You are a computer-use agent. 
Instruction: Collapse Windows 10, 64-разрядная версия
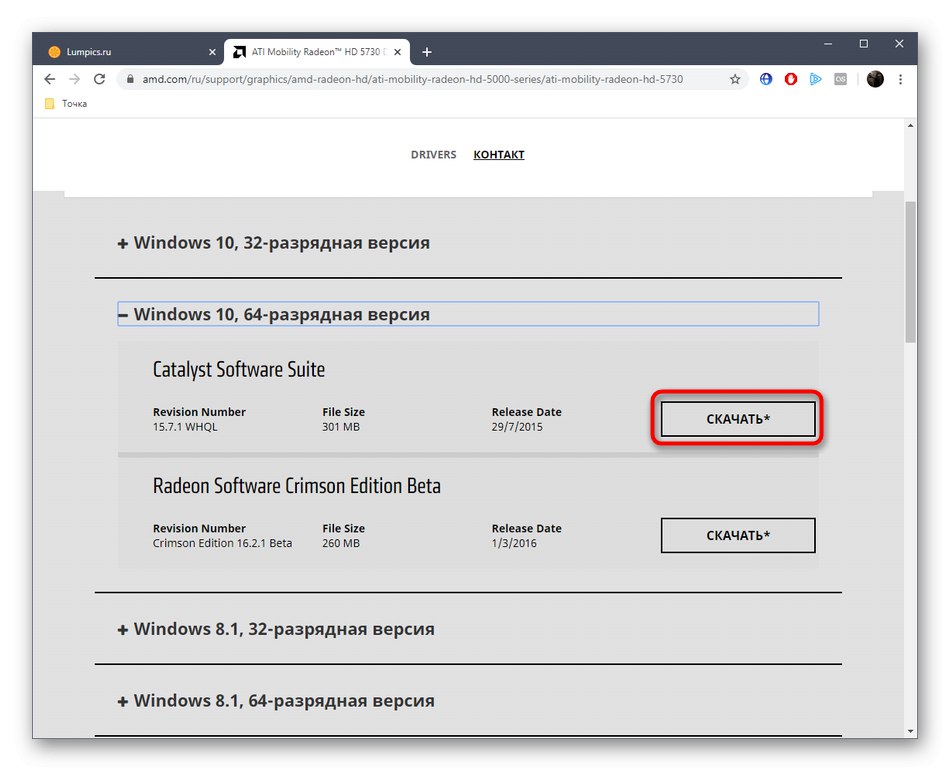(468, 314)
